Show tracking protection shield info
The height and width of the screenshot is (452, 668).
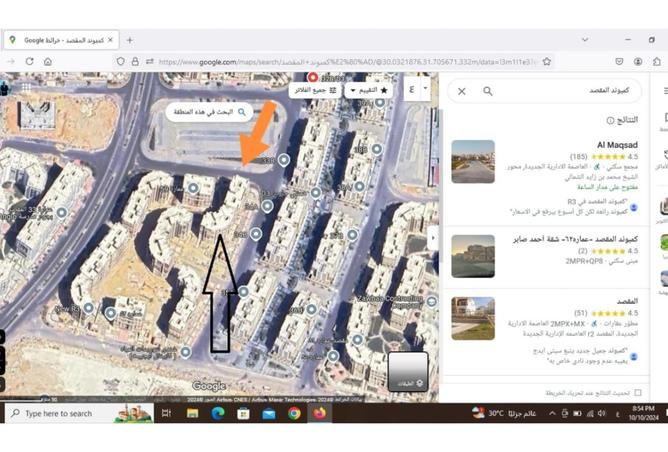(x=121, y=62)
